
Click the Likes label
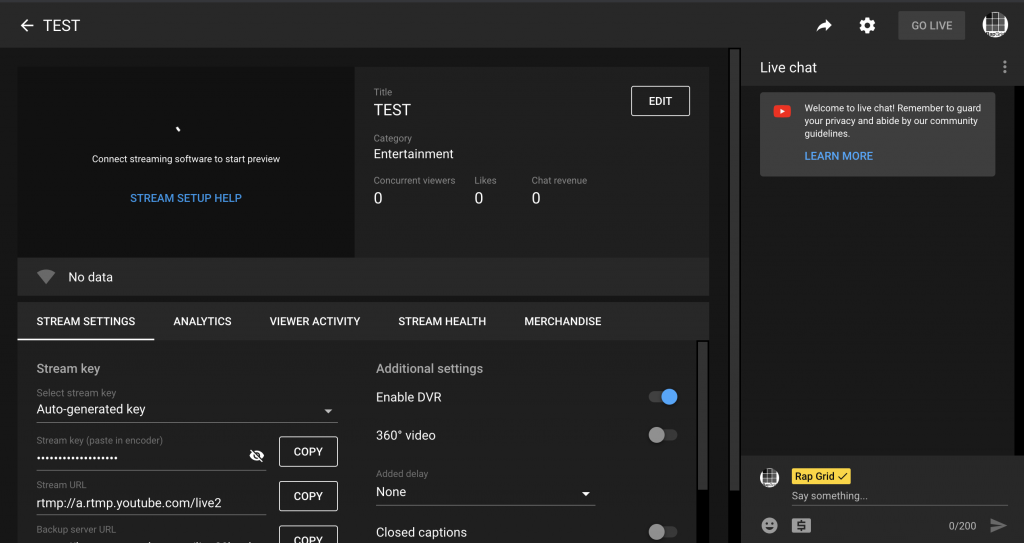click(x=485, y=180)
